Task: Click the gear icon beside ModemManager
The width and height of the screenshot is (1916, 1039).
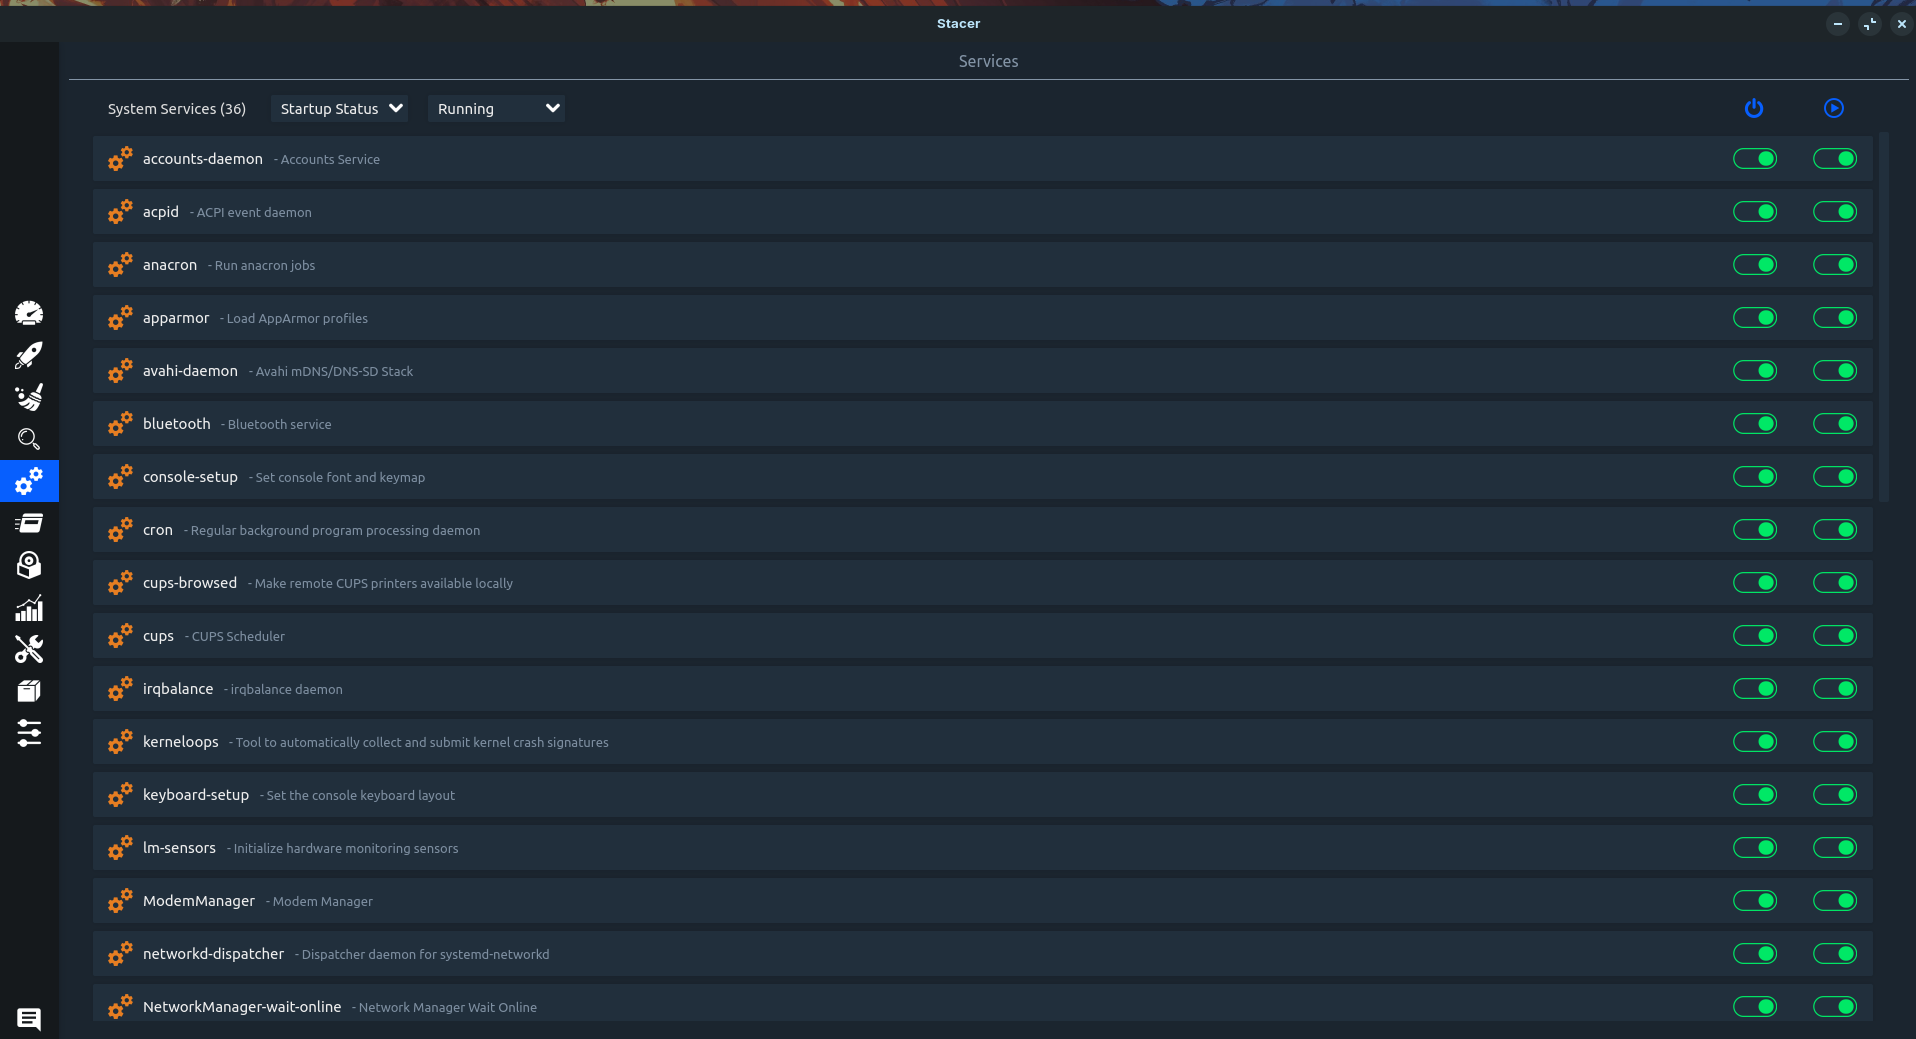Action: coord(120,900)
